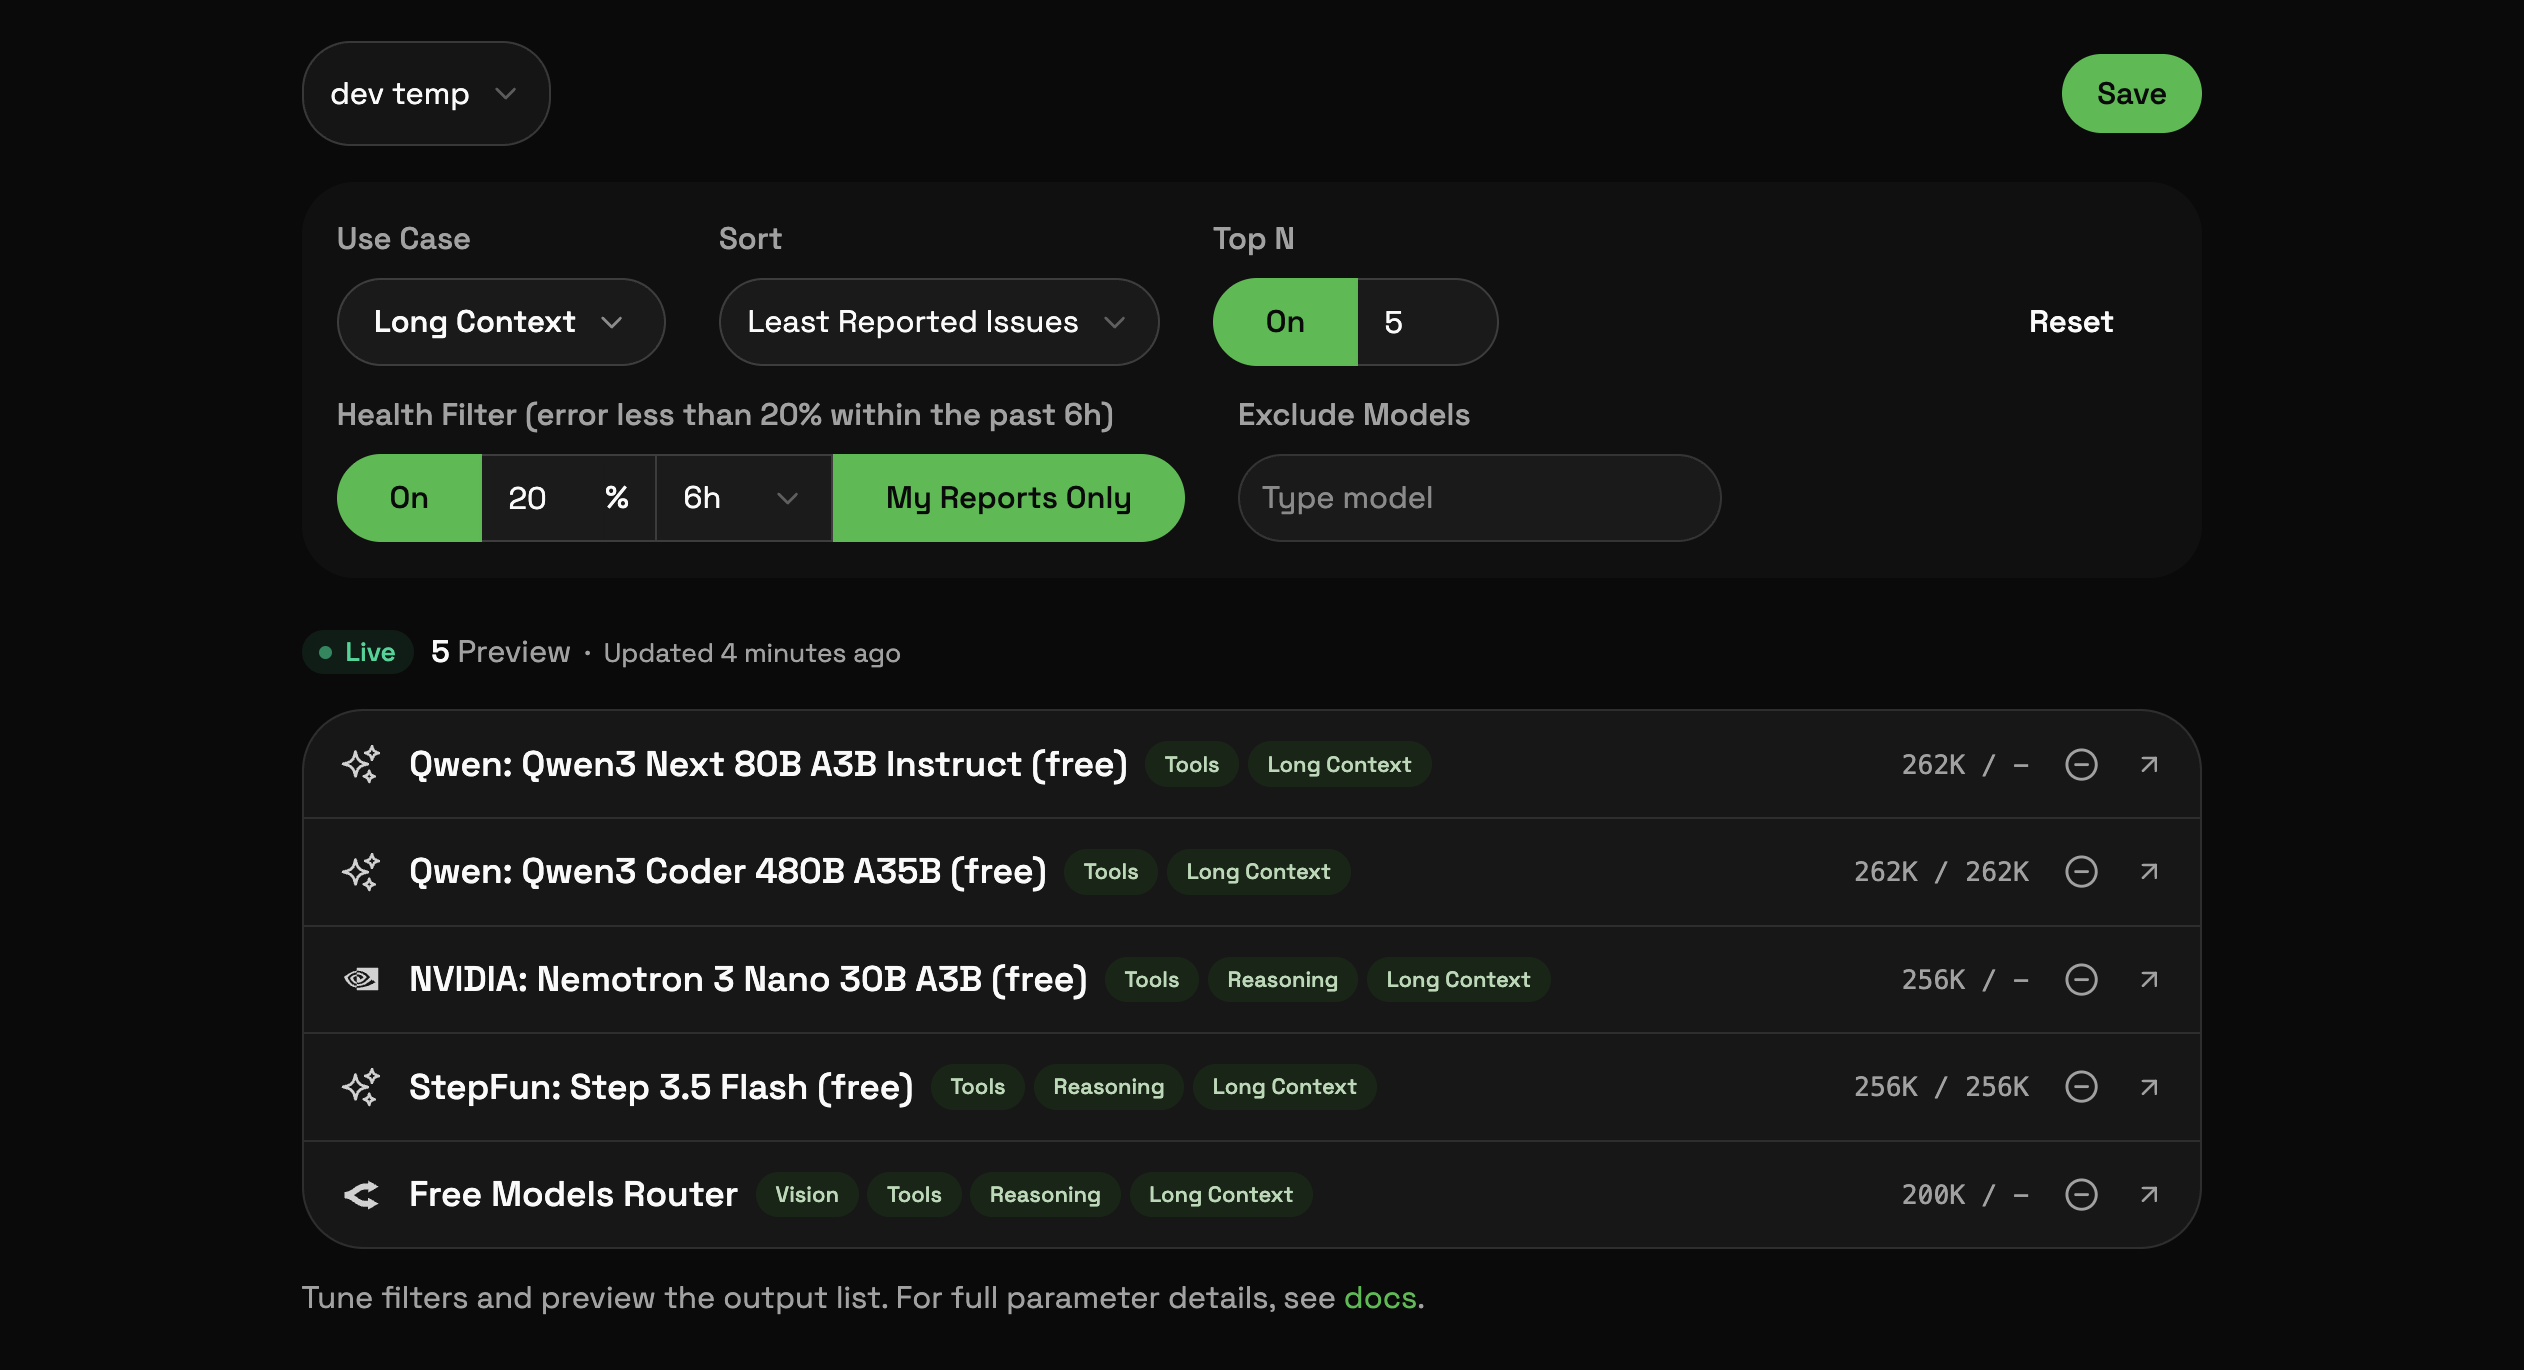
Task: Toggle the Top N switch off
Action: tap(1284, 322)
